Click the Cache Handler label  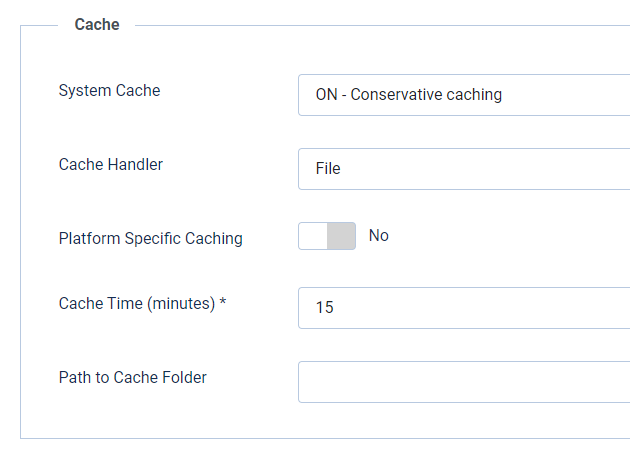(111, 165)
